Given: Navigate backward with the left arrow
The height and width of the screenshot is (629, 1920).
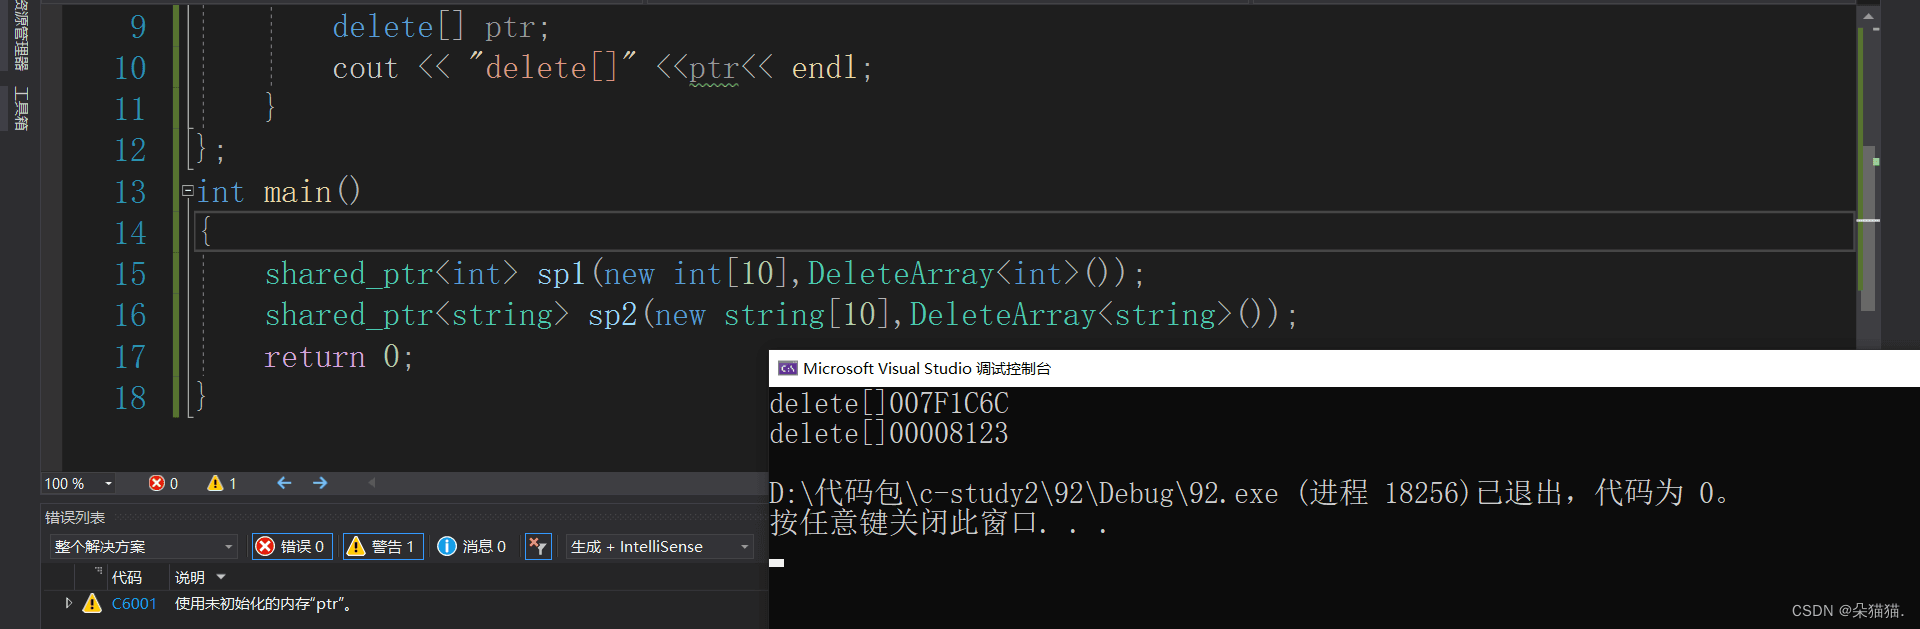Looking at the screenshot, I should (284, 483).
